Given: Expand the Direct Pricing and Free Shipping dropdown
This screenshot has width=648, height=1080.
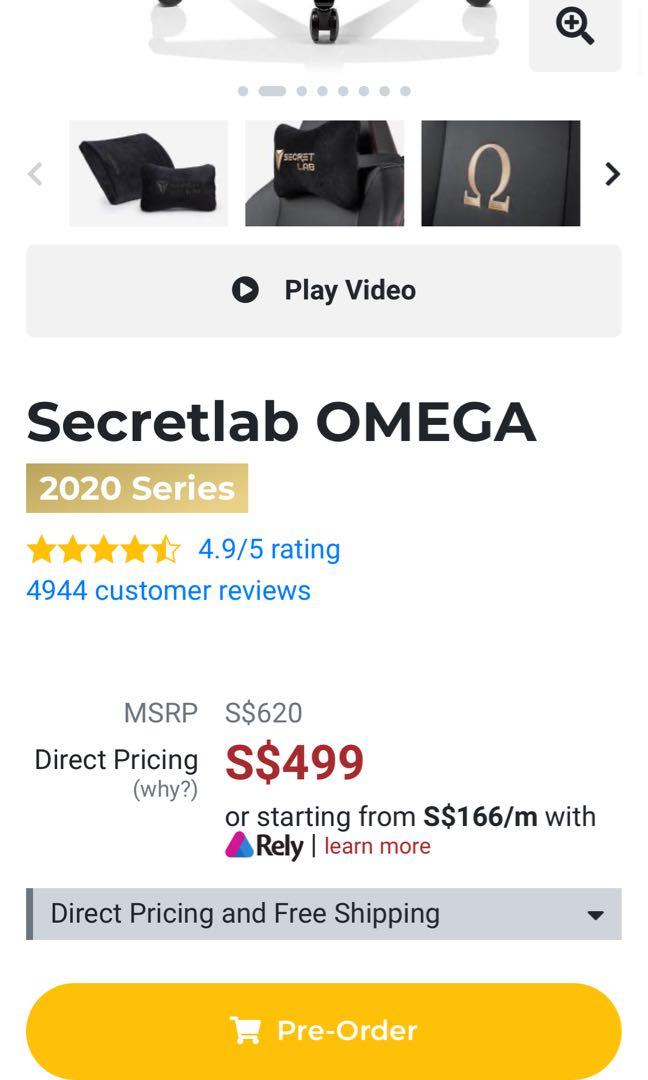Looking at the screenshot, I should point(324,913).
